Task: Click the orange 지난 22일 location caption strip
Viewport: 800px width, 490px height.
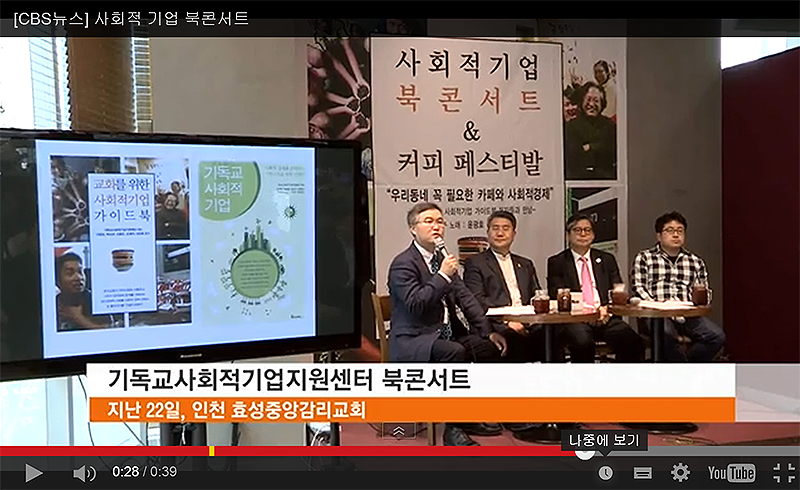Action: click(x=412, y=410)
